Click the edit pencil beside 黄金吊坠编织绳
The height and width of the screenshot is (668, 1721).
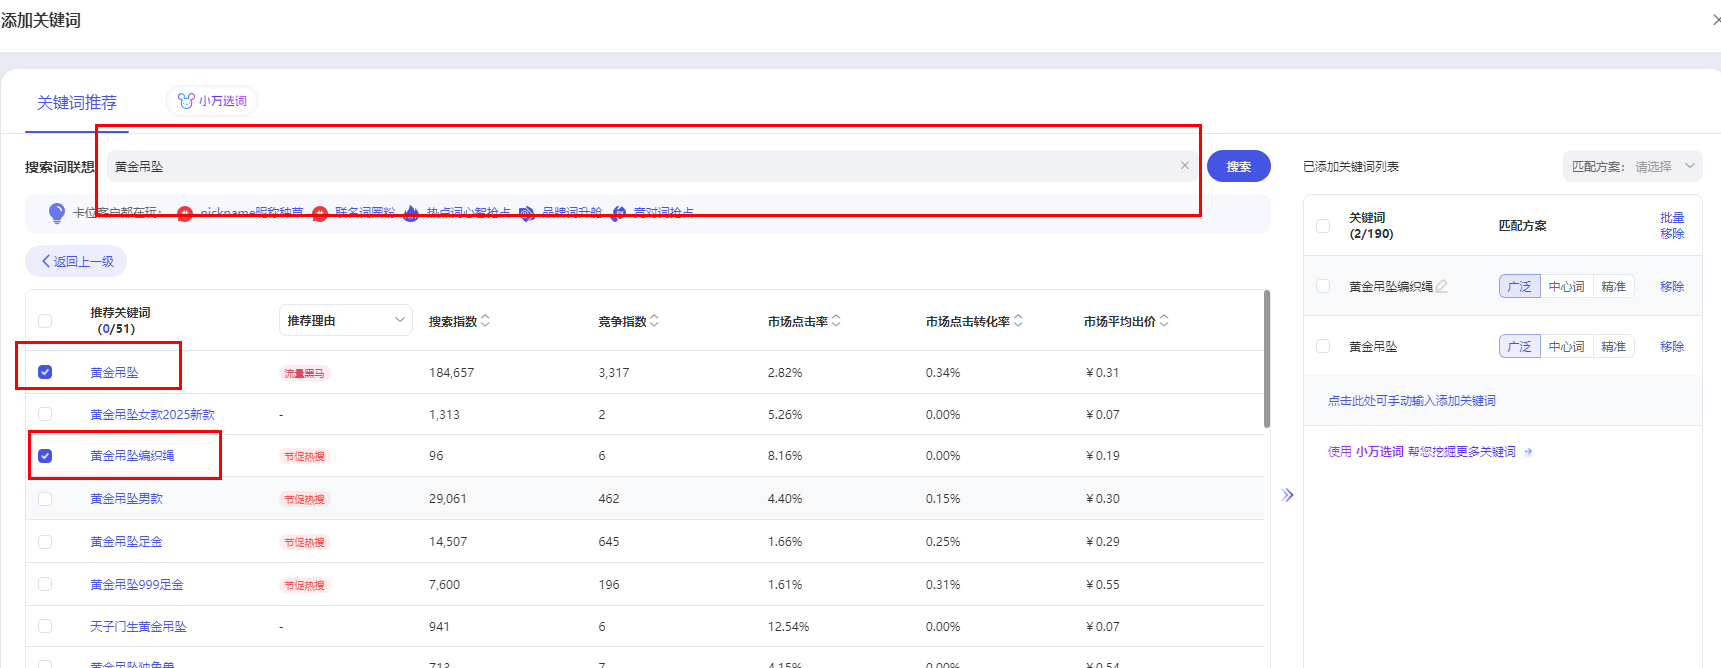[x=1442, y=287]
